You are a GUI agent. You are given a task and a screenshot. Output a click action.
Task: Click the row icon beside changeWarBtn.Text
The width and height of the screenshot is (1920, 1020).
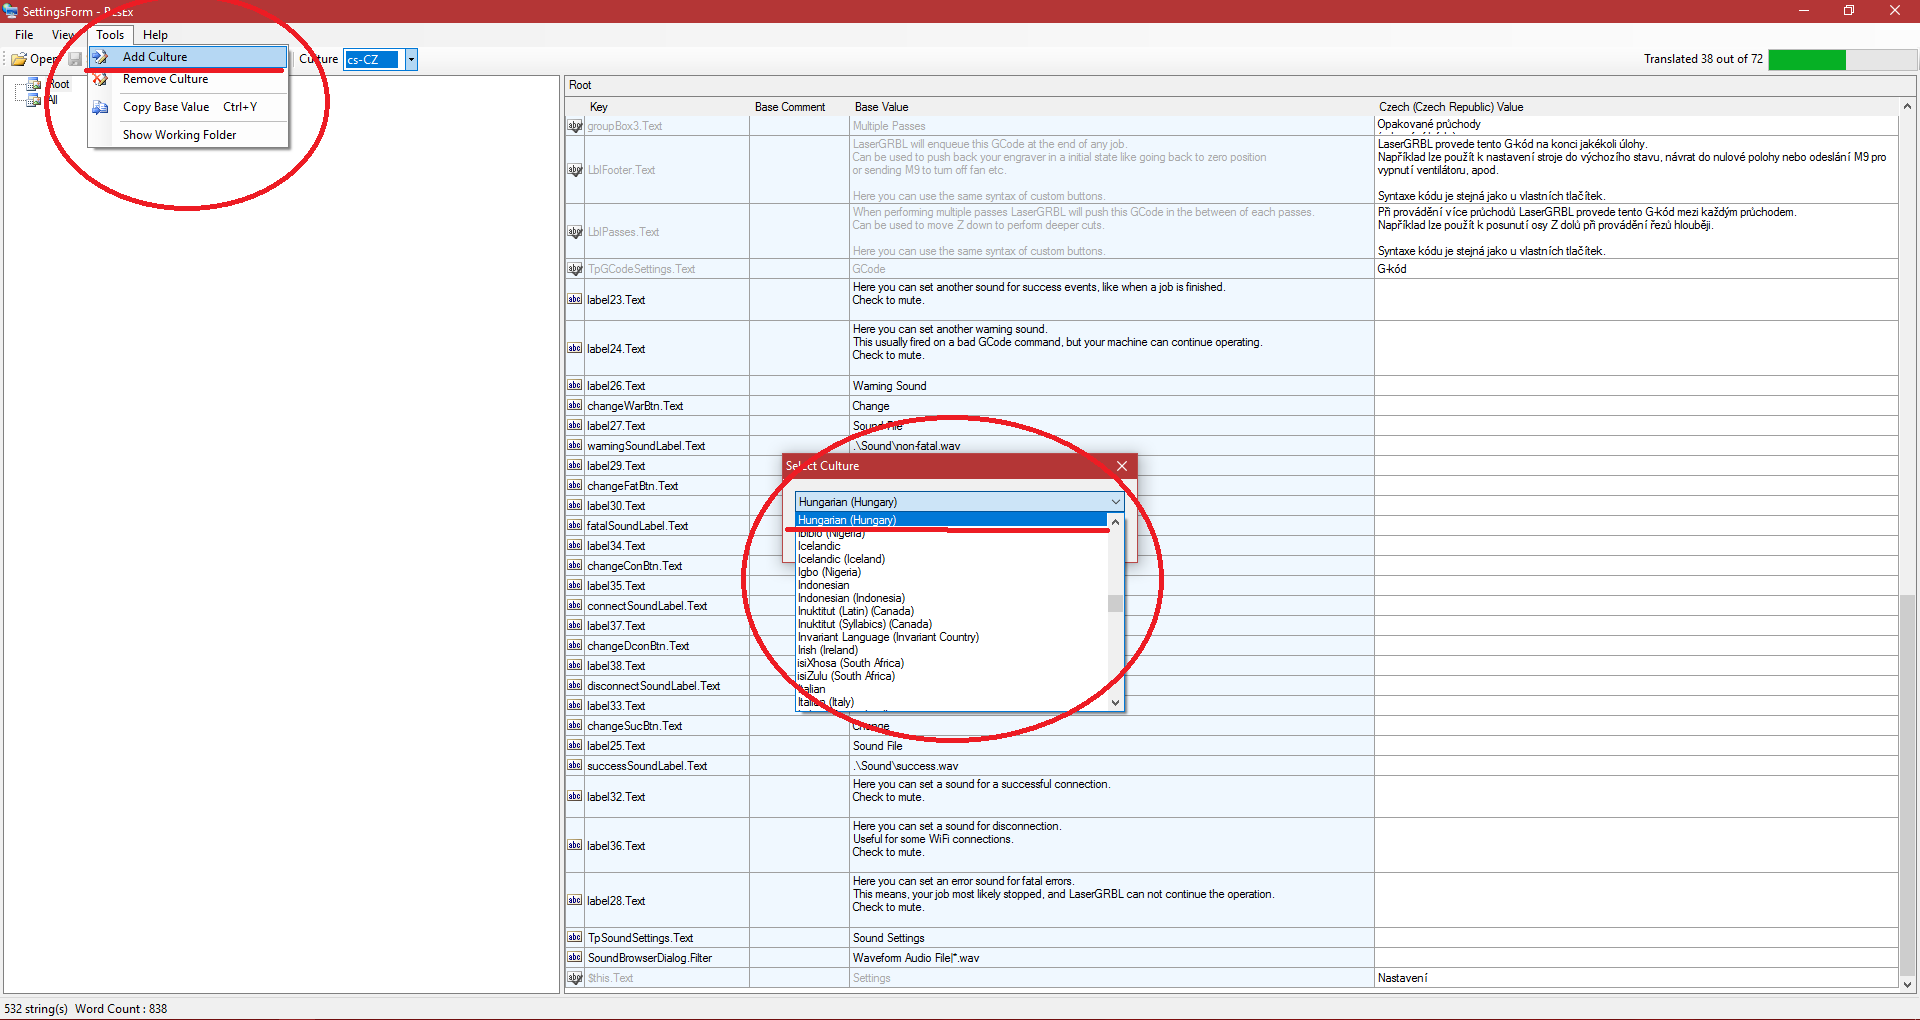click(575, 405)
